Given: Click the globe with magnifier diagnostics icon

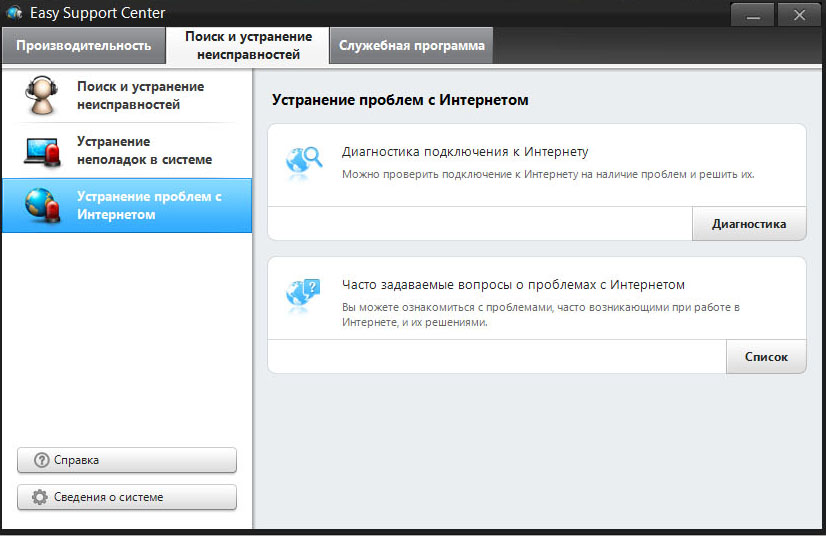Looking at the screenshot, I should point(303,163).
